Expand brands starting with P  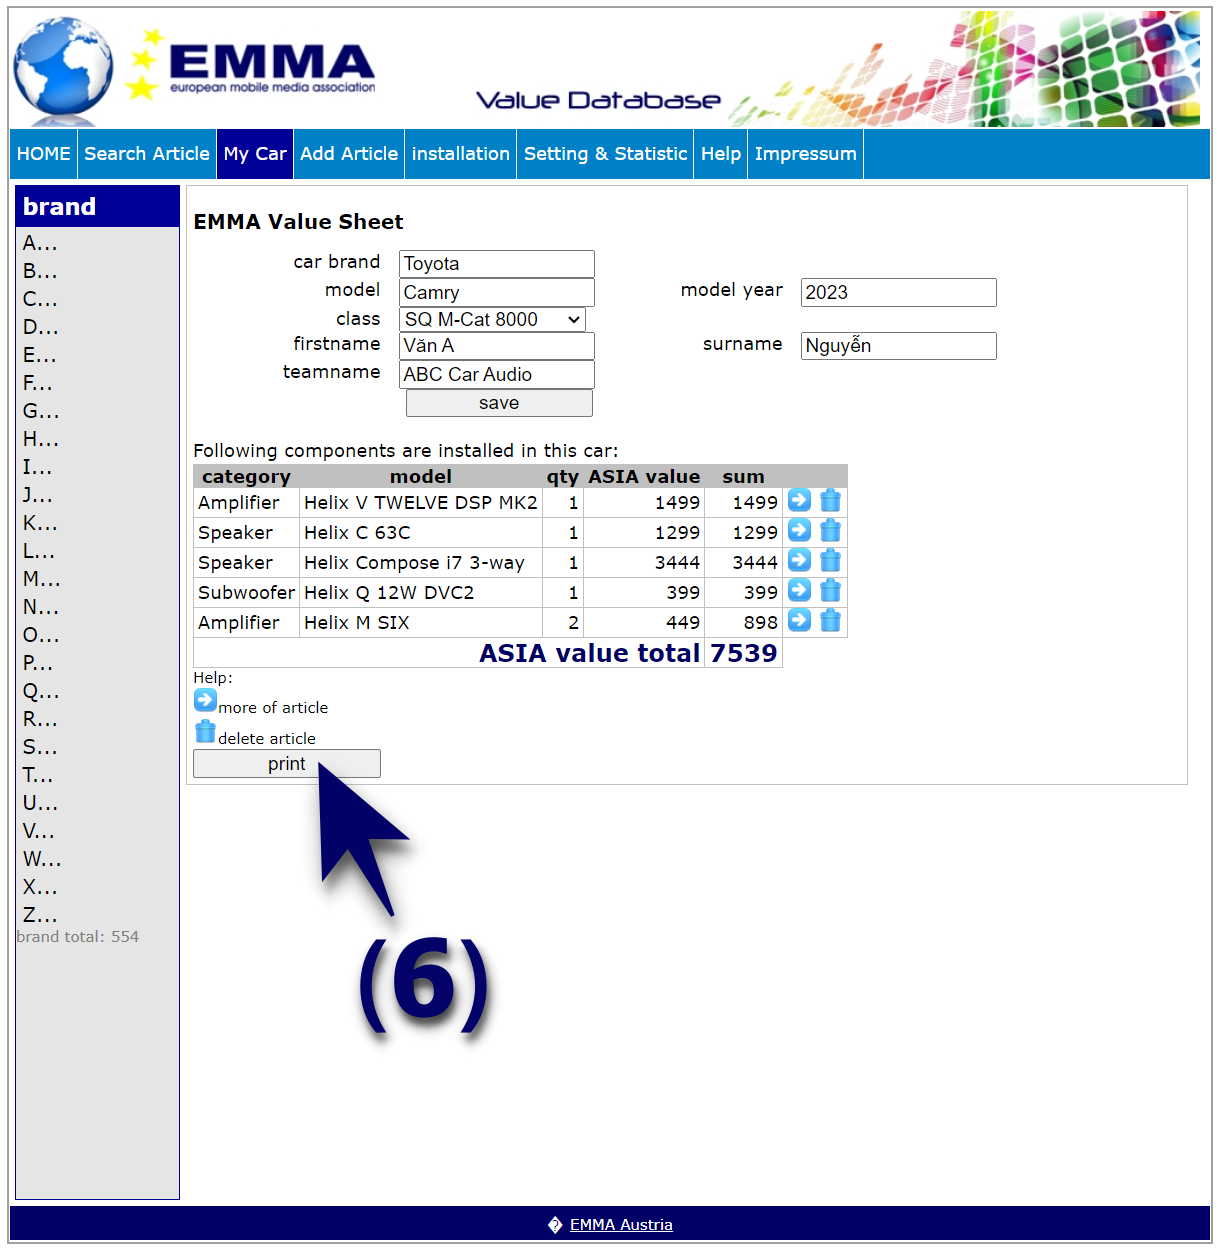click(x=38, y=663)
